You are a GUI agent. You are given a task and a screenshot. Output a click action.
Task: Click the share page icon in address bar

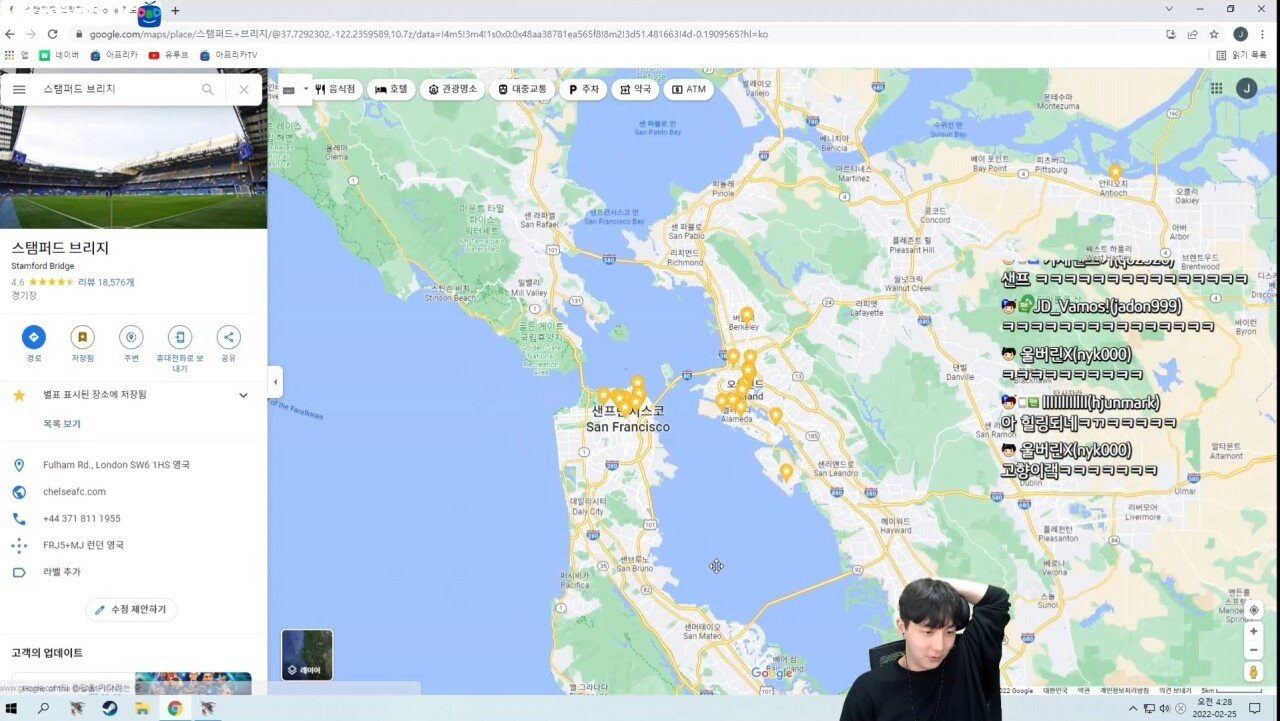[x=1192, y=34]
